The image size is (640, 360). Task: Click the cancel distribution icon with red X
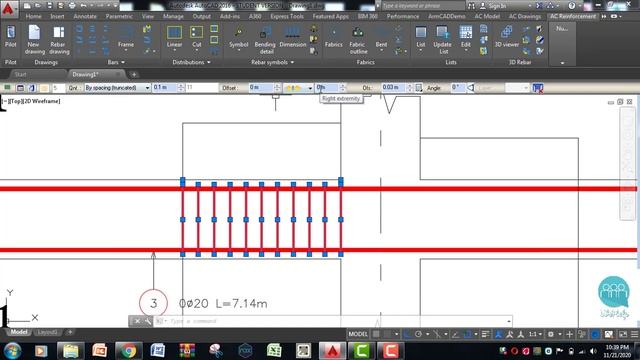tap(538, 88)
